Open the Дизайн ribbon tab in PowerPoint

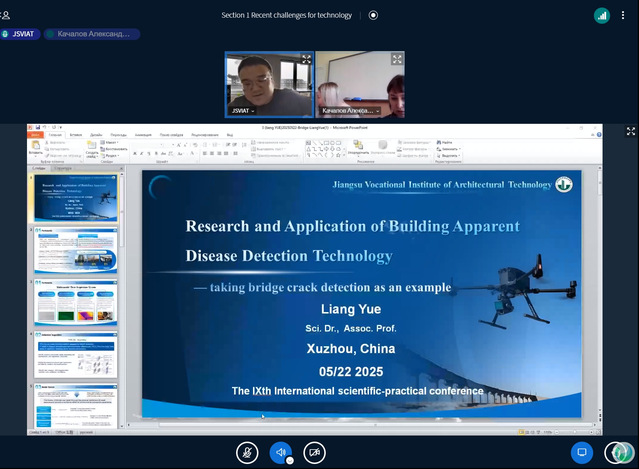[x=96, y=134]
